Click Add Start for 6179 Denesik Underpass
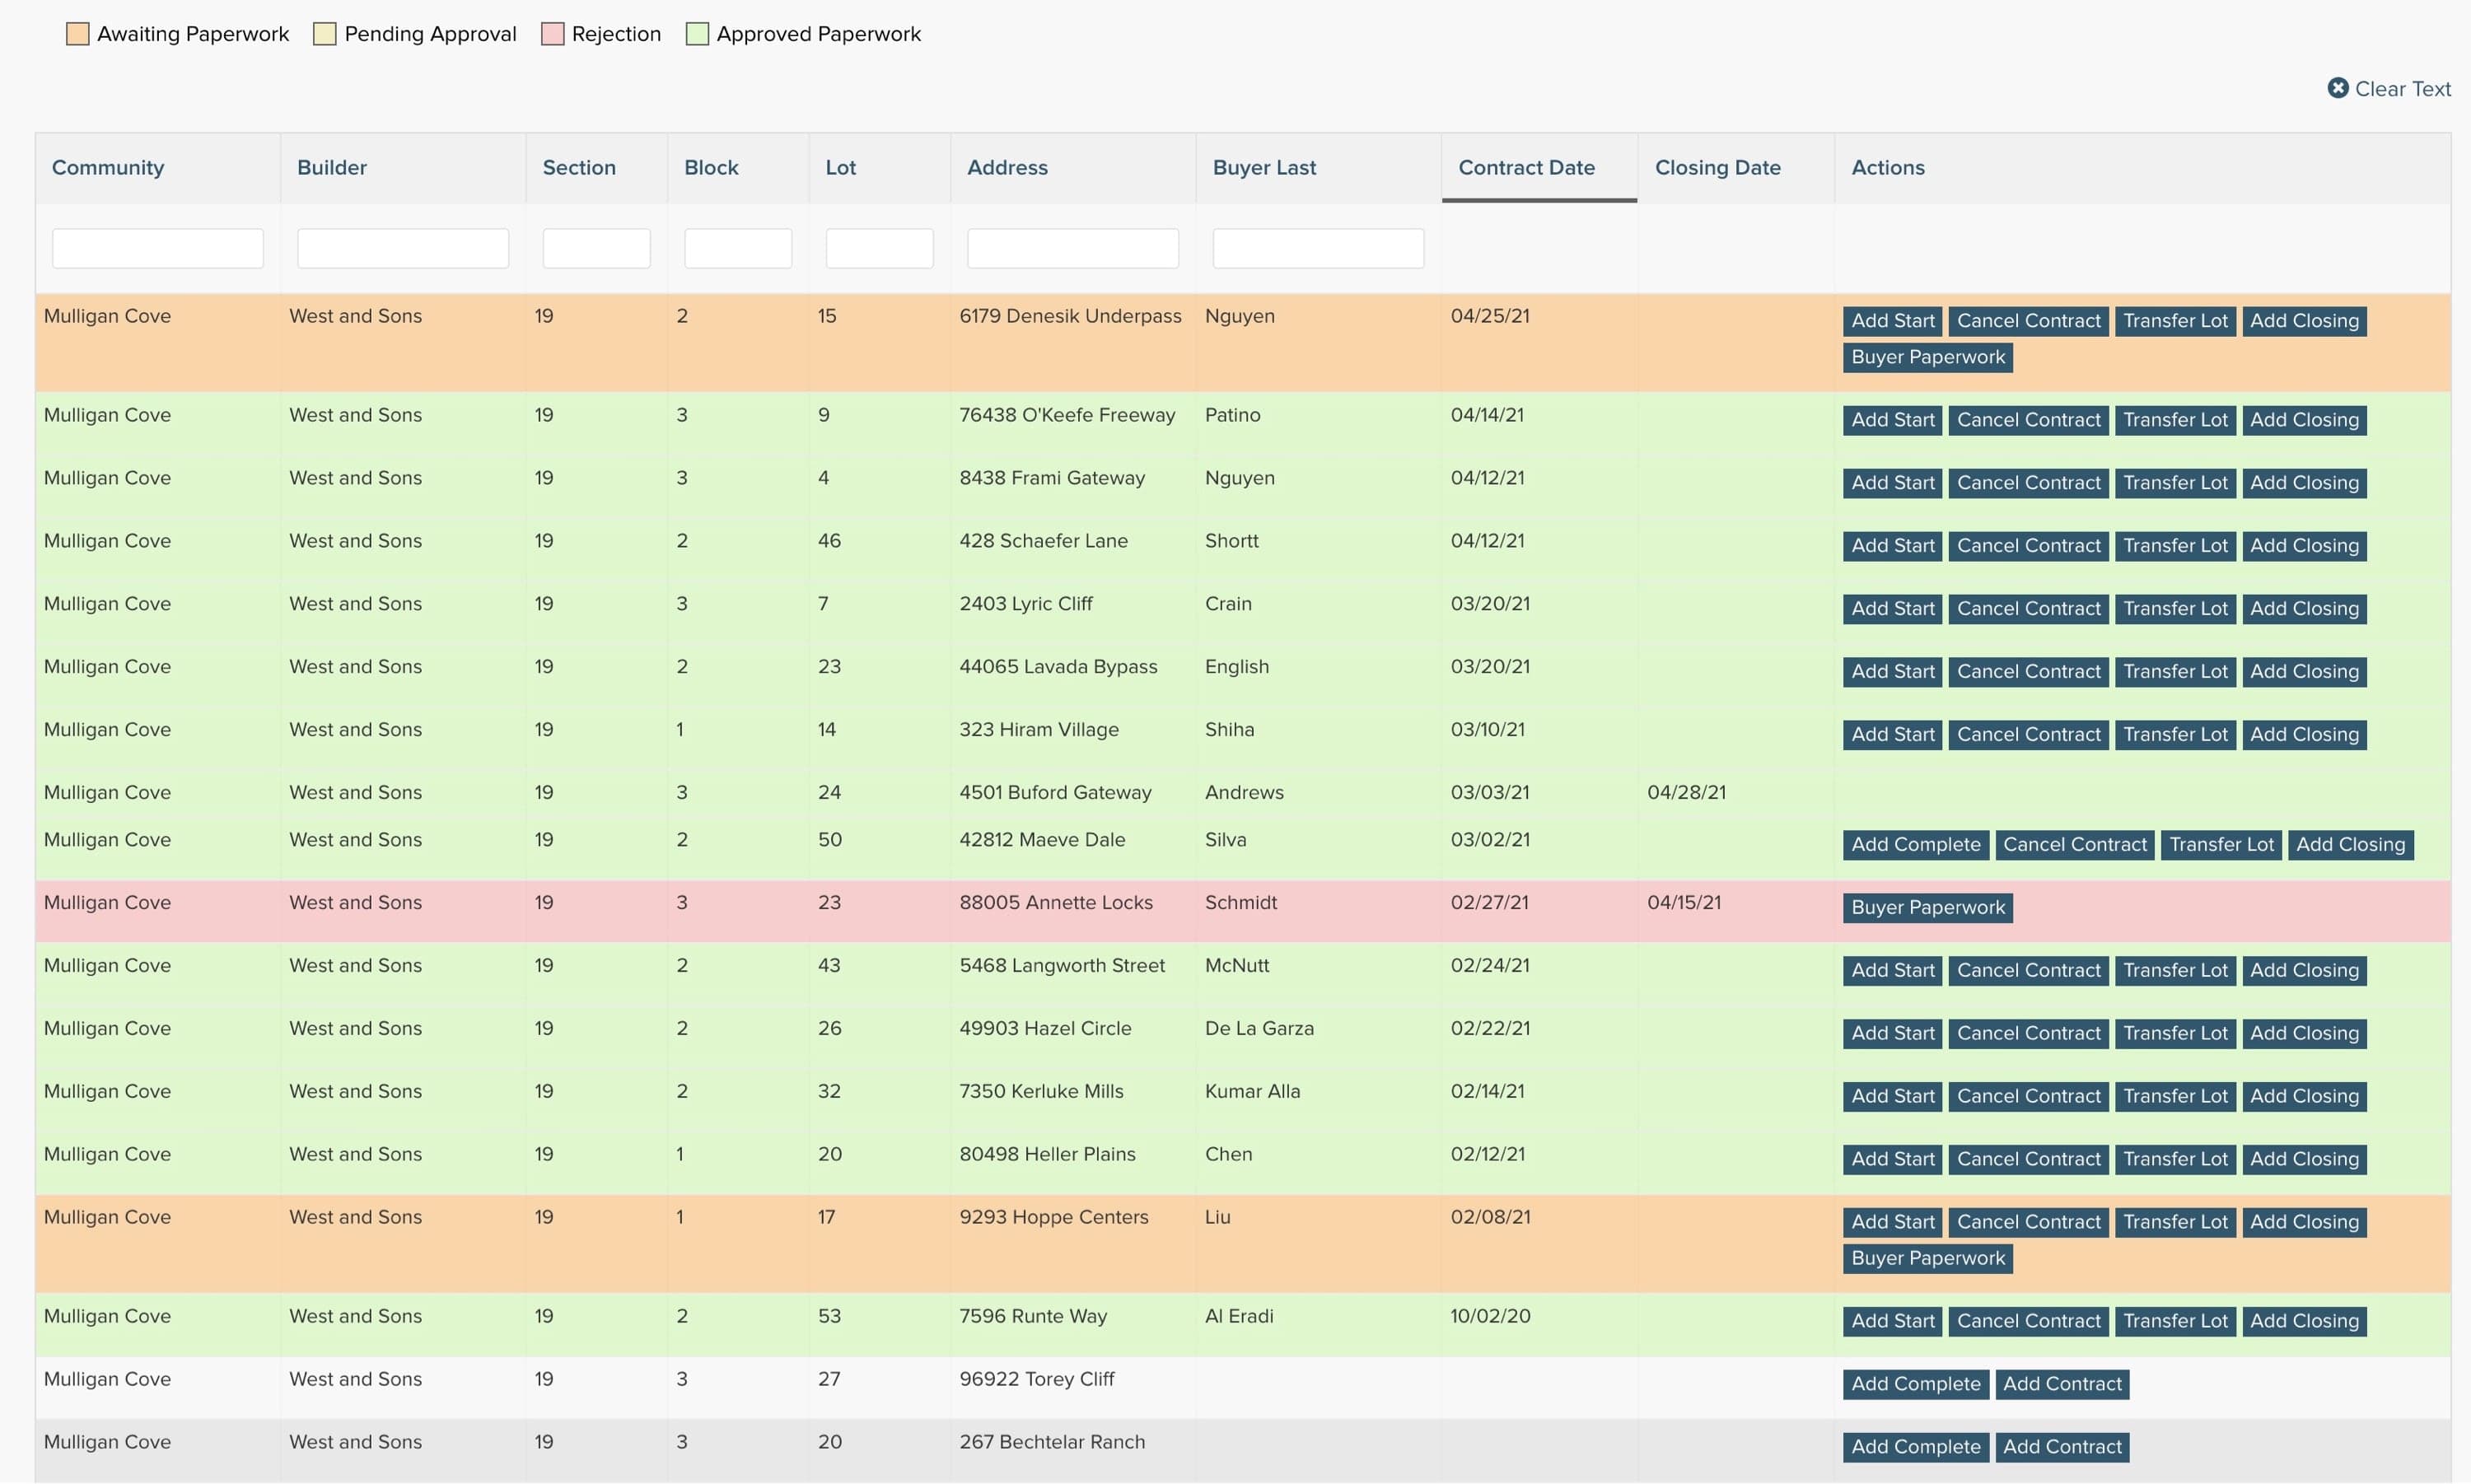Screen dimensions: 2471x1484 click(1892, 321)
